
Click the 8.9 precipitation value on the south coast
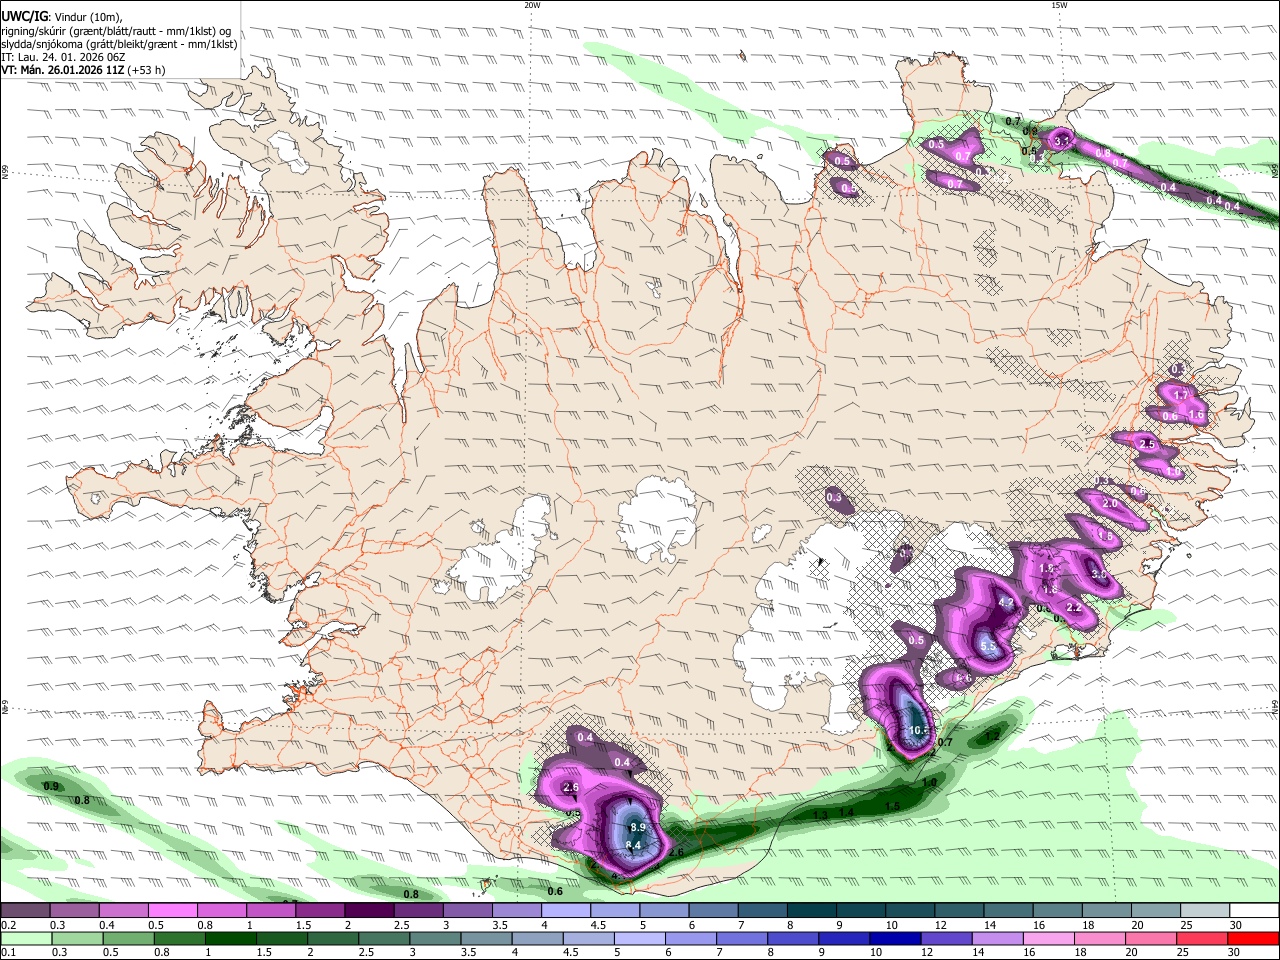(x=638, y=827)
